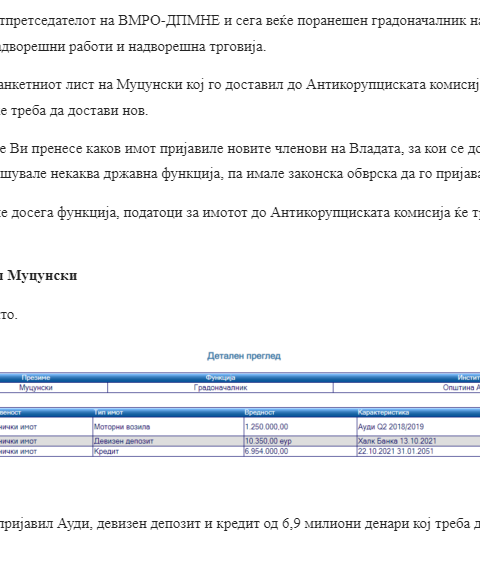Select the 'Девизен депозит' cell
480x562 pixels.
[x=168, y=441]
